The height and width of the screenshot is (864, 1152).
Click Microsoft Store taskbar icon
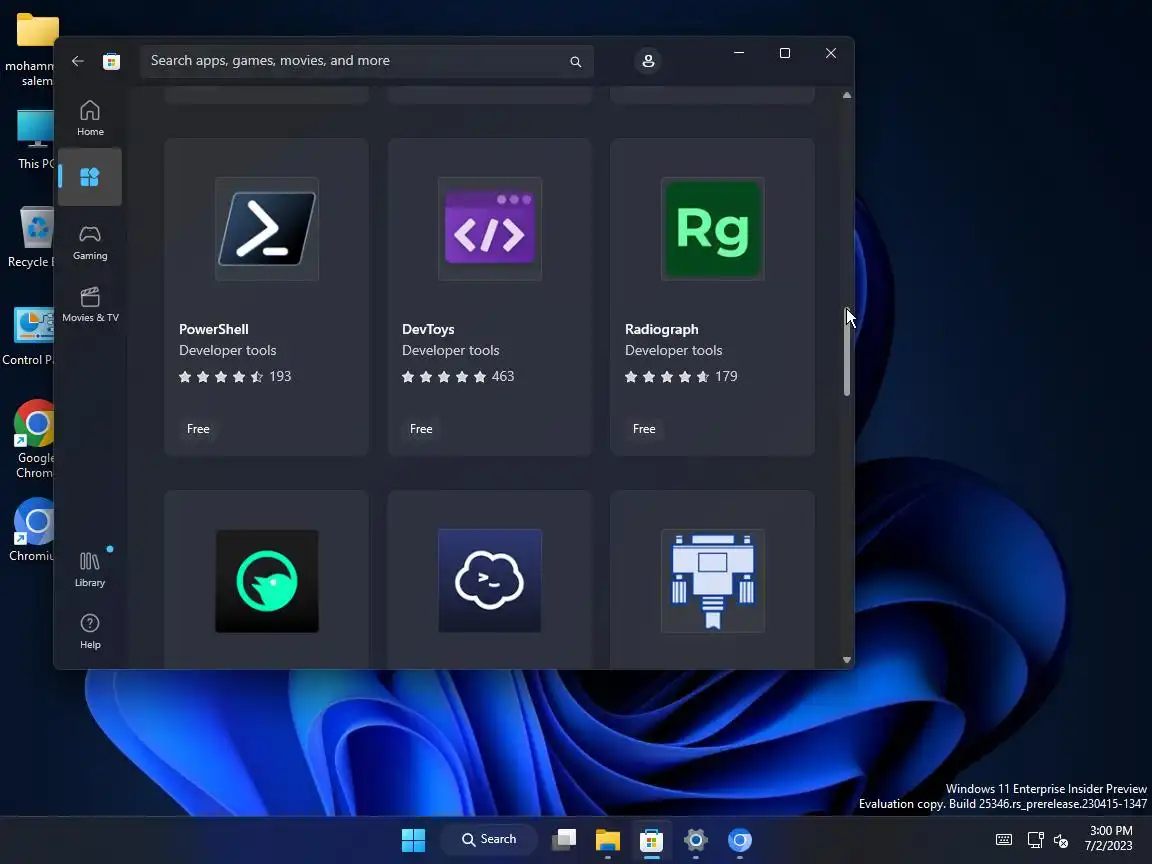652,839
